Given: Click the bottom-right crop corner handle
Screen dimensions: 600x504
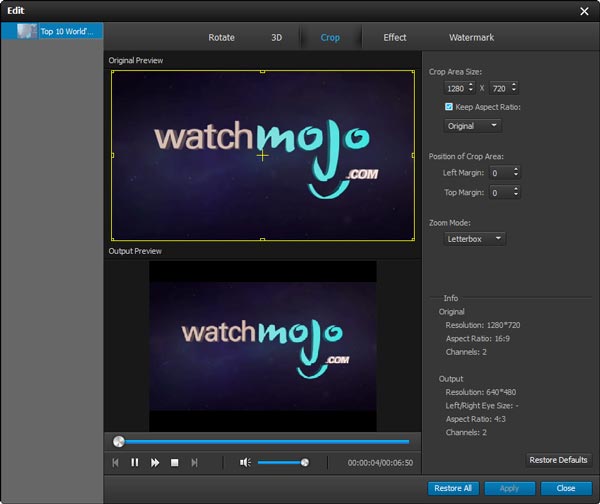Looking at the screenshot, I should coord(413,239).
